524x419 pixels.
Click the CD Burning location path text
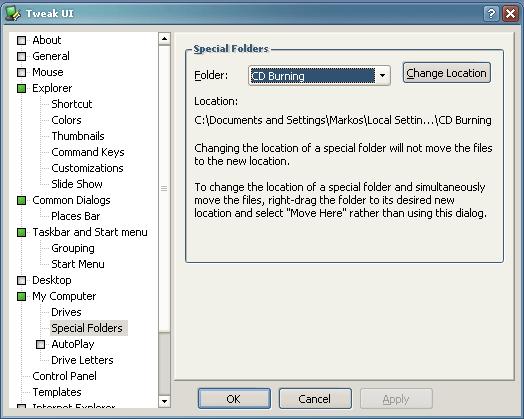343,120
